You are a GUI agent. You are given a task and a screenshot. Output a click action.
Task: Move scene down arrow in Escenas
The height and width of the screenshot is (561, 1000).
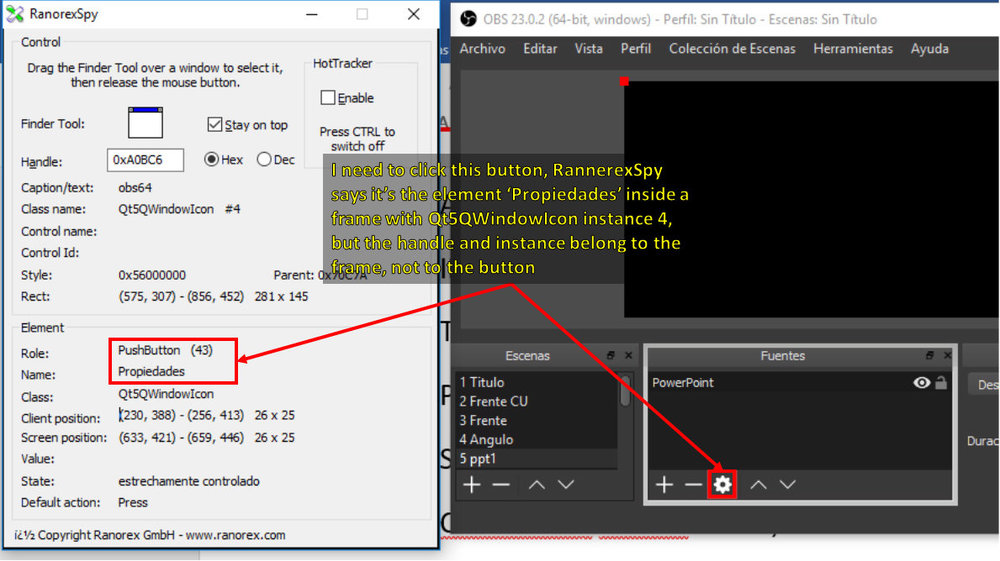[566, 485]
